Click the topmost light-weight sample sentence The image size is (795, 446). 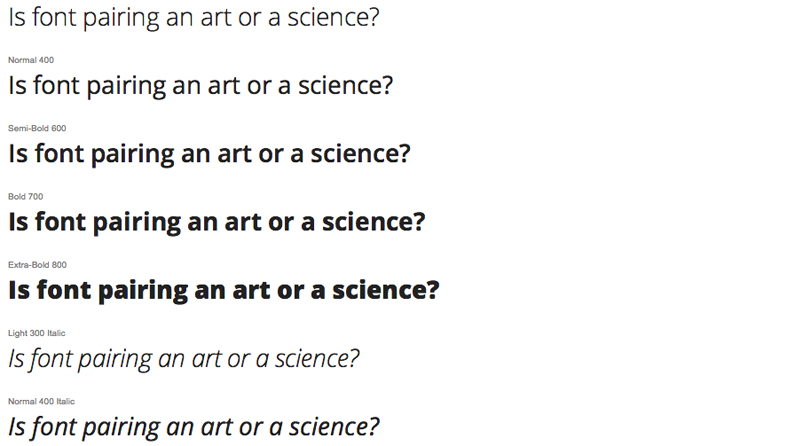click(194, 18)
